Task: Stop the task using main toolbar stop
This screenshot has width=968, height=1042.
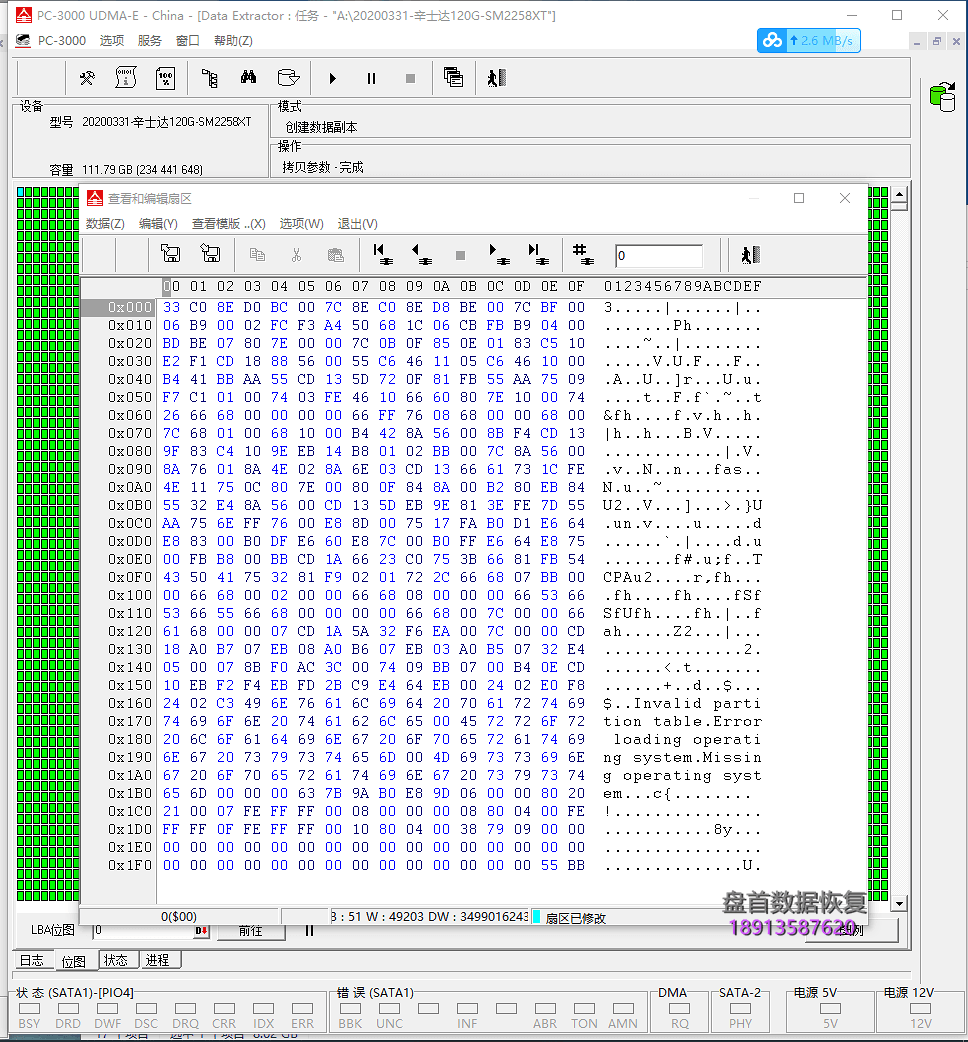Action: tap(411, 78)
